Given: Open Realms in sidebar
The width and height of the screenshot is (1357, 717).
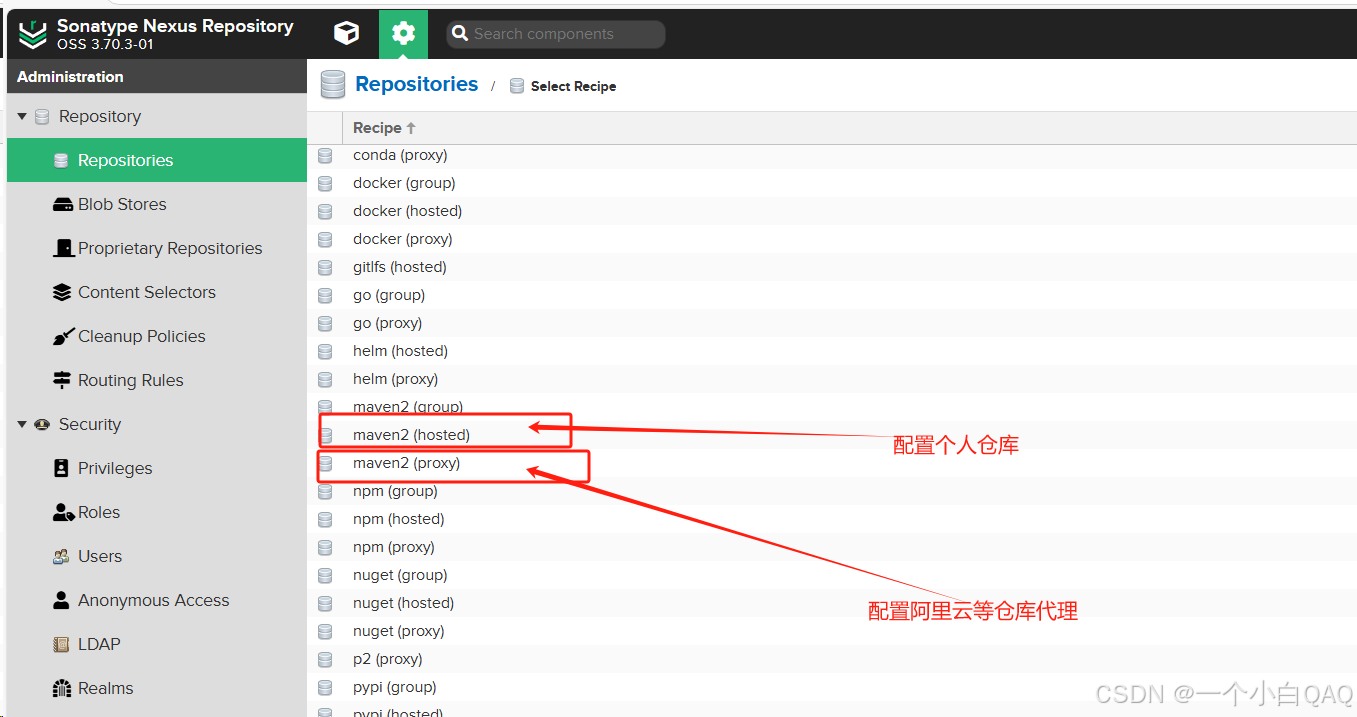Looking at the screenshot, I should click(157, 688).
